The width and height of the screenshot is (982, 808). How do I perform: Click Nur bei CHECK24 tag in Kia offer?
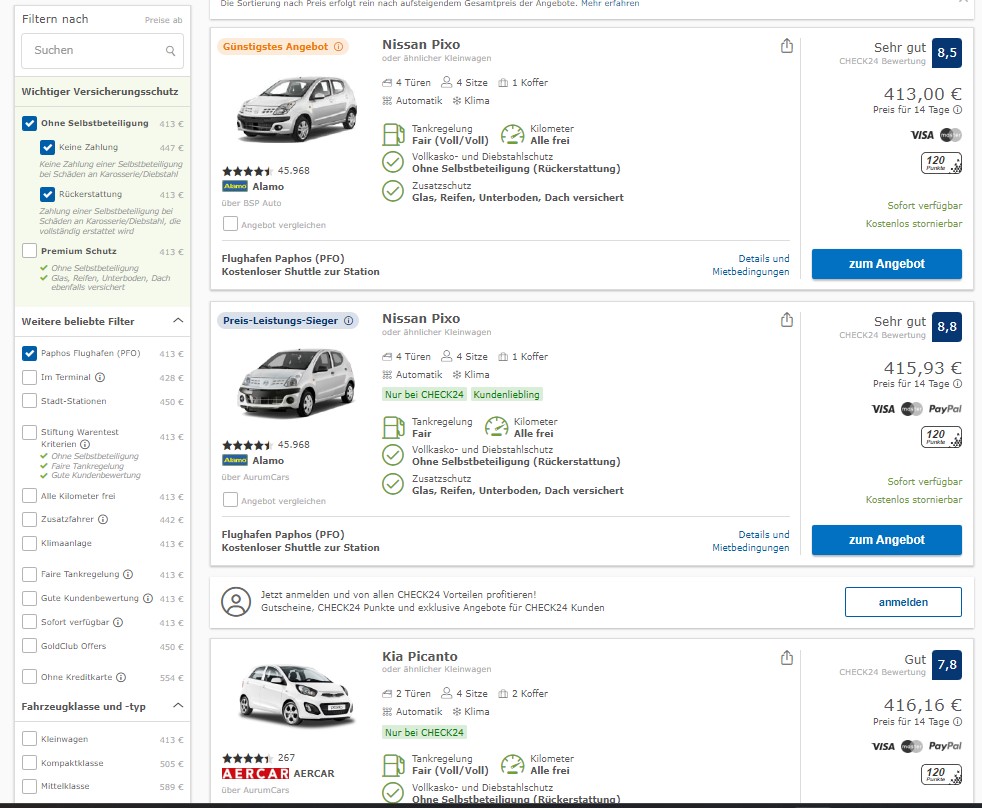pyautogui.click(x=425, y=732)
